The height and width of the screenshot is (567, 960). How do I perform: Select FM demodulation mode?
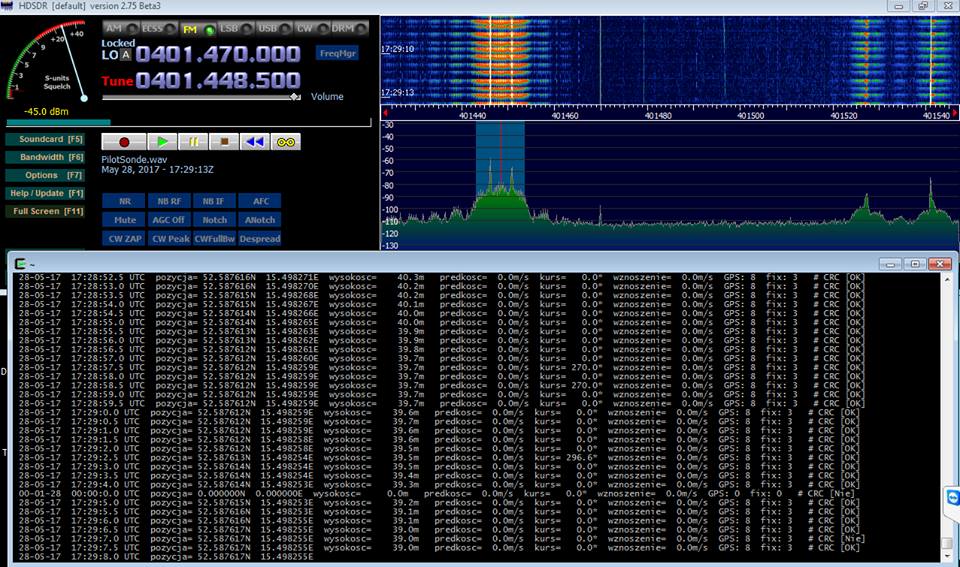pyautogui.click(x=198, y=29)
